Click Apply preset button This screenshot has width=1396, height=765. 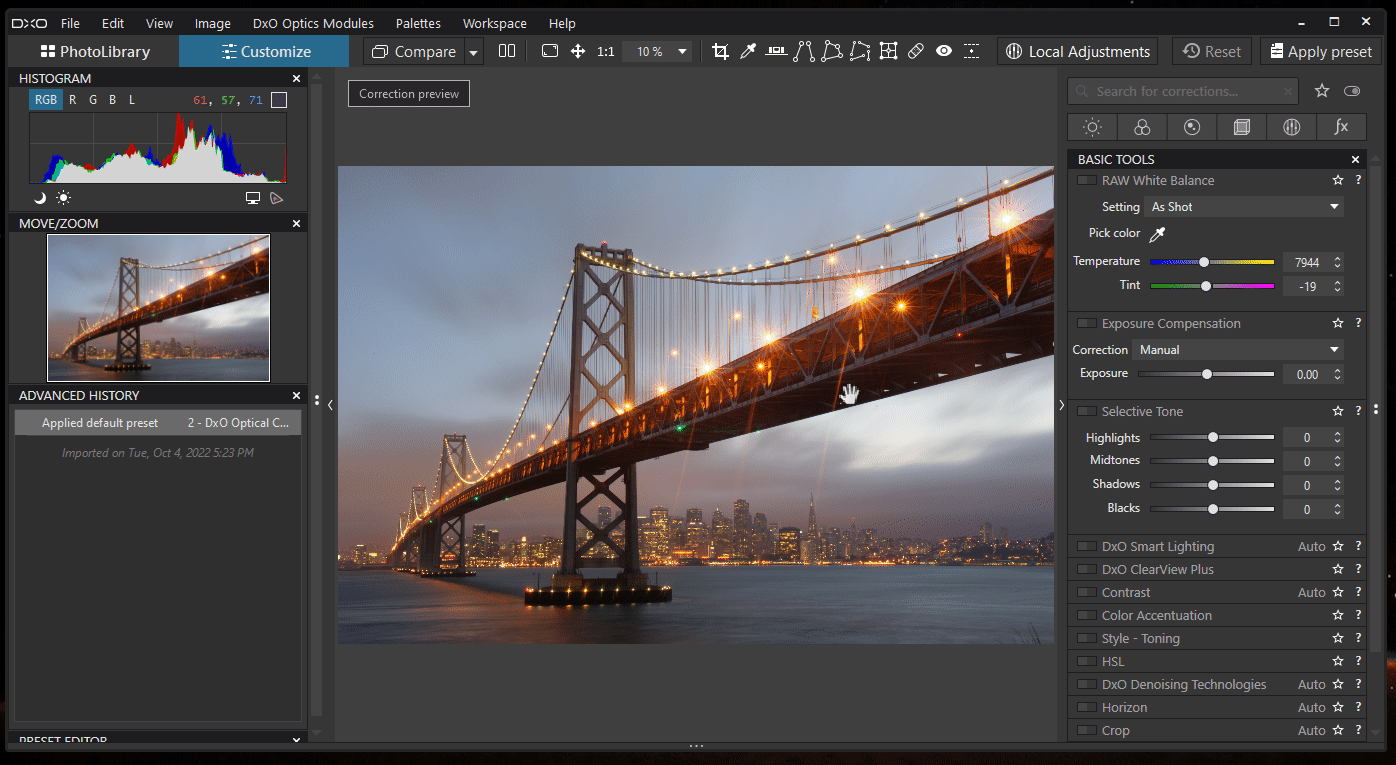(x=1320, y=51)
